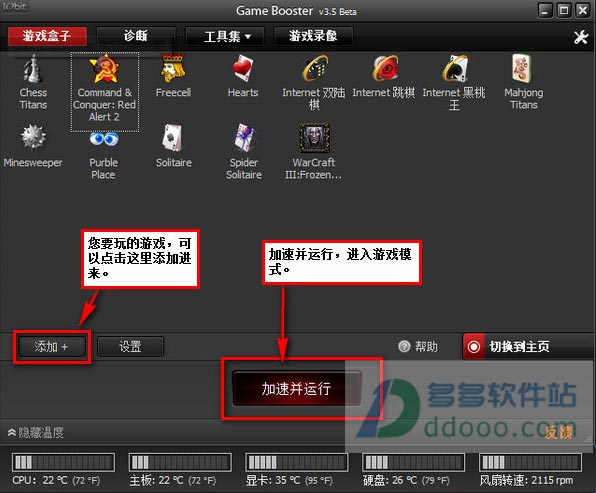Select the Mahjong Titans game icon
The height and width of the screenshot is (493, 596).
[x=522, y=69]
